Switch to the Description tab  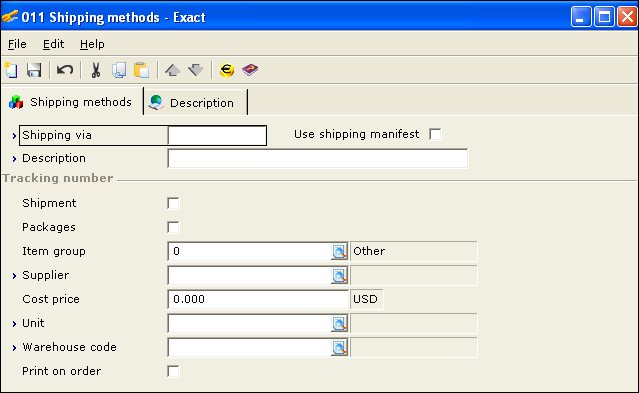(195, 103)
